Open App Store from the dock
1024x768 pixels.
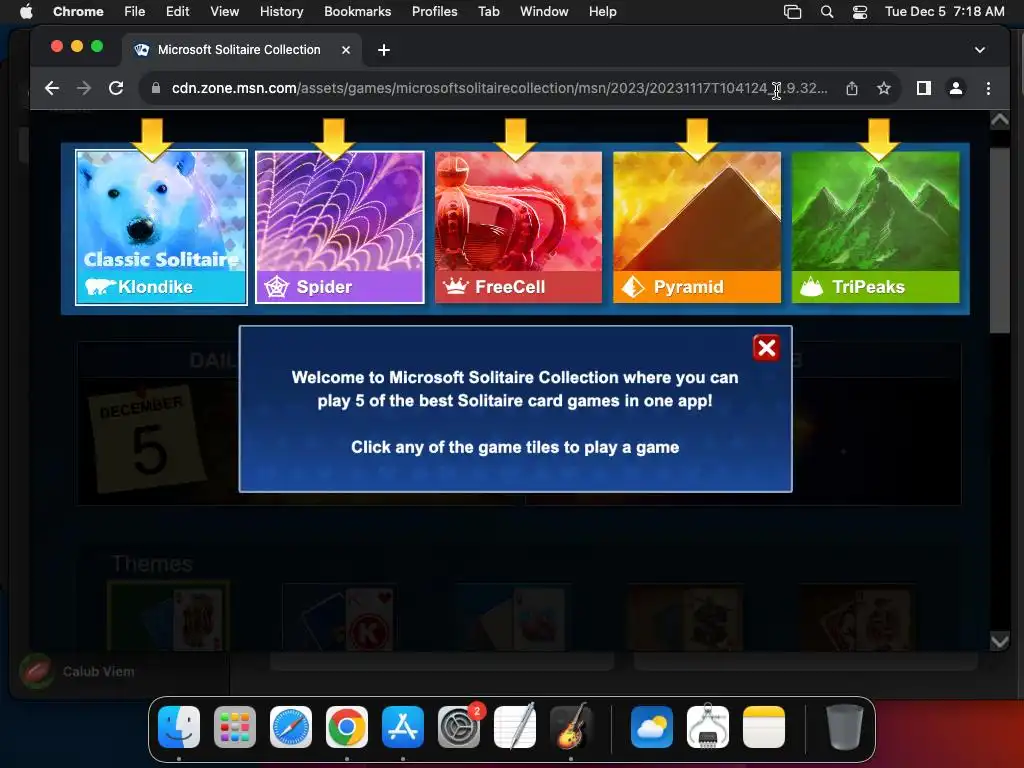[x=403, y=727]
